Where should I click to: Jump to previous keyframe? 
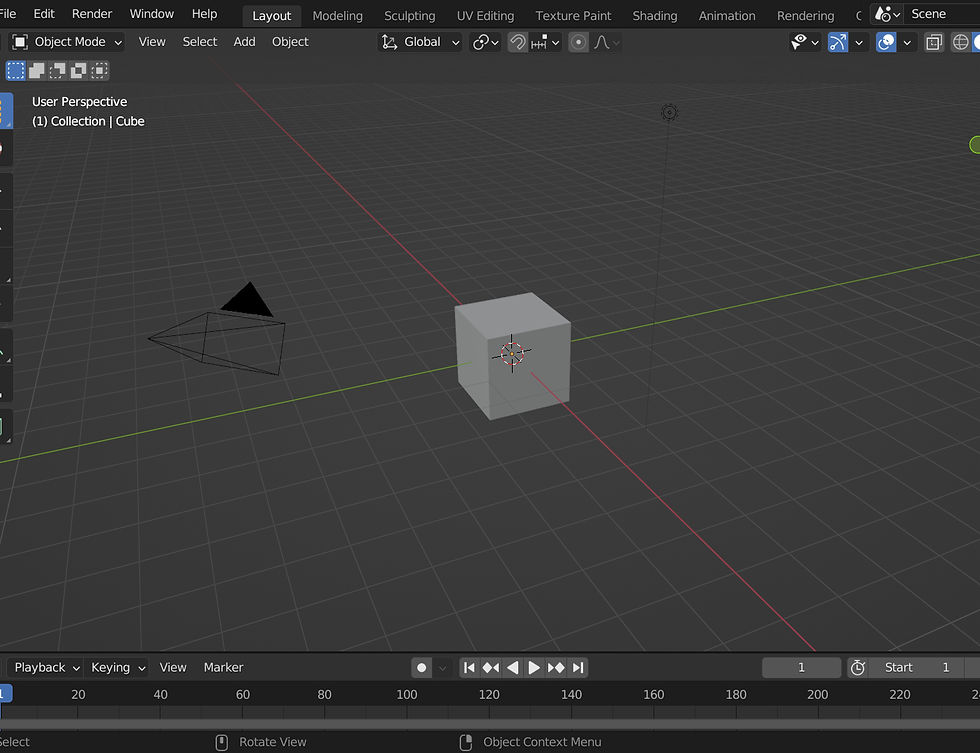[491, 668]
